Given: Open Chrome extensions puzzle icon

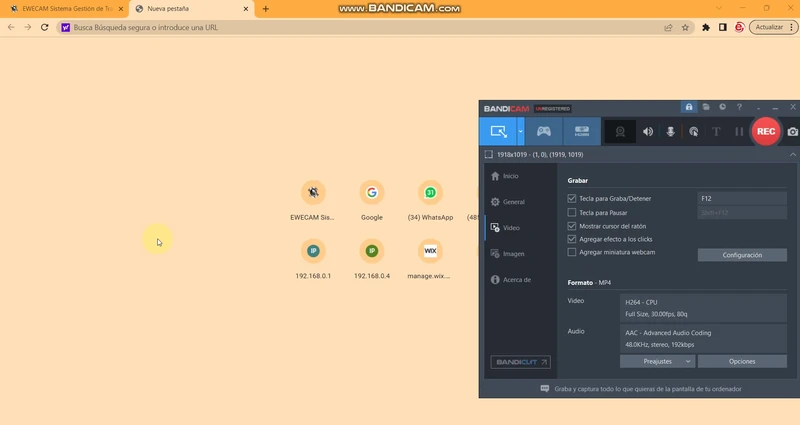Looking at the screenshot, I should coord(706,28).
